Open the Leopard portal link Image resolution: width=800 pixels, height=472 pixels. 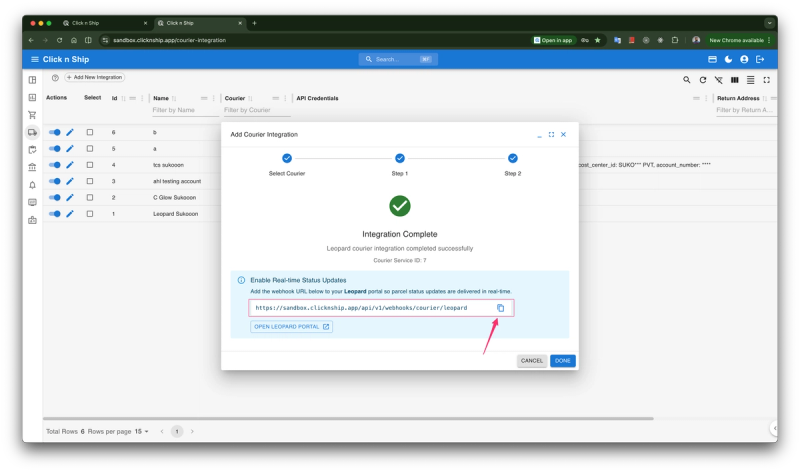(x=291, y=327)
